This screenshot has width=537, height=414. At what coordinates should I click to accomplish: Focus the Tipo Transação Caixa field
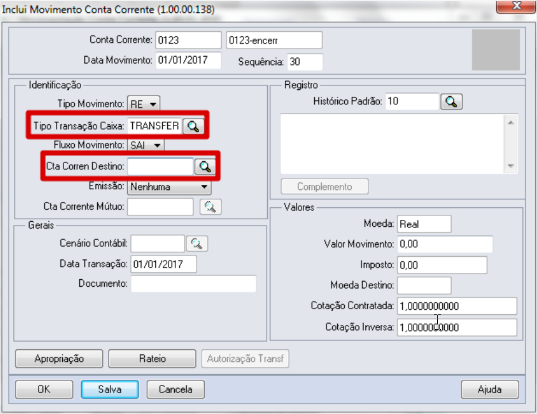tap(154, 126)
